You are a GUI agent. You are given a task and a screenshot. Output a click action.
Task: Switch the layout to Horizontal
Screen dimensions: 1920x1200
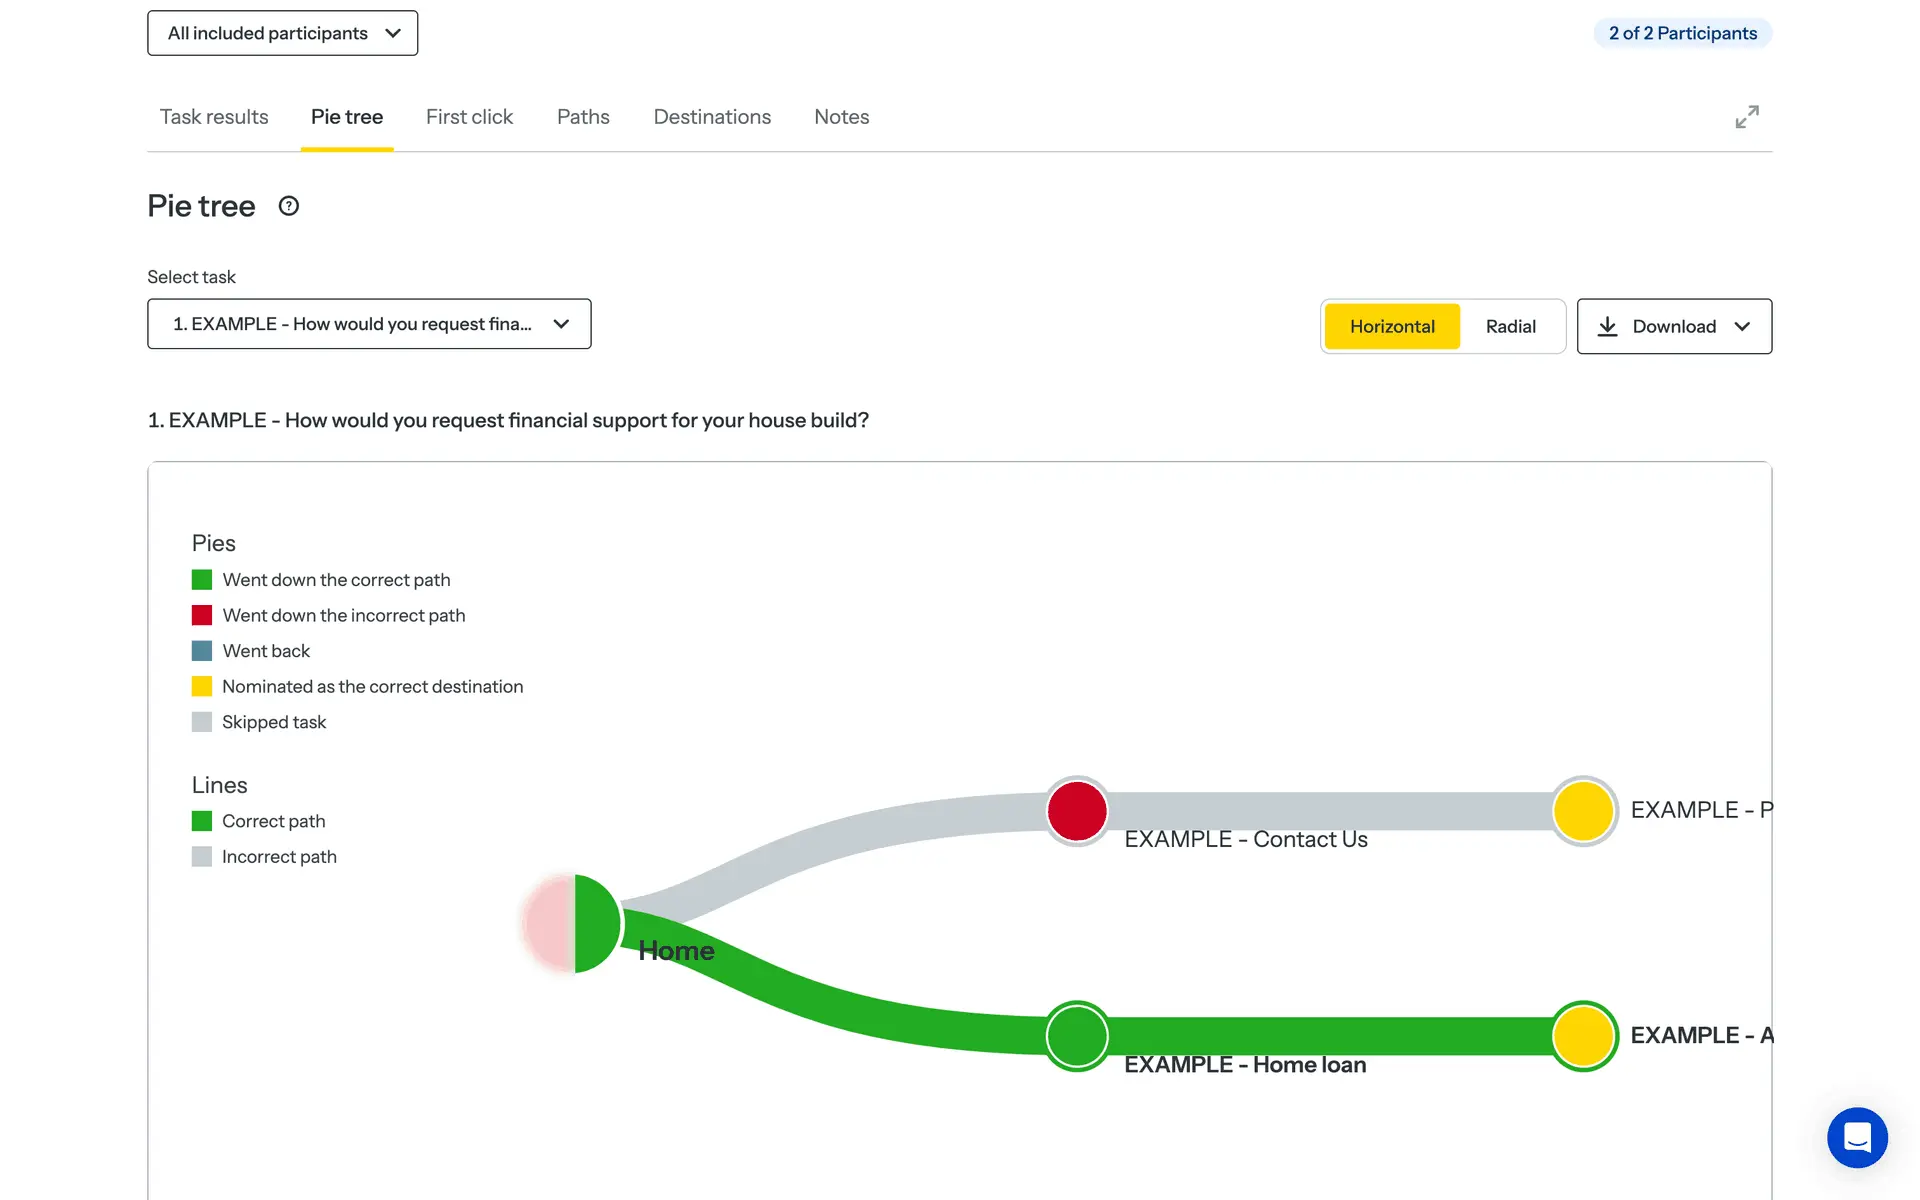(x=1391, y=326)
